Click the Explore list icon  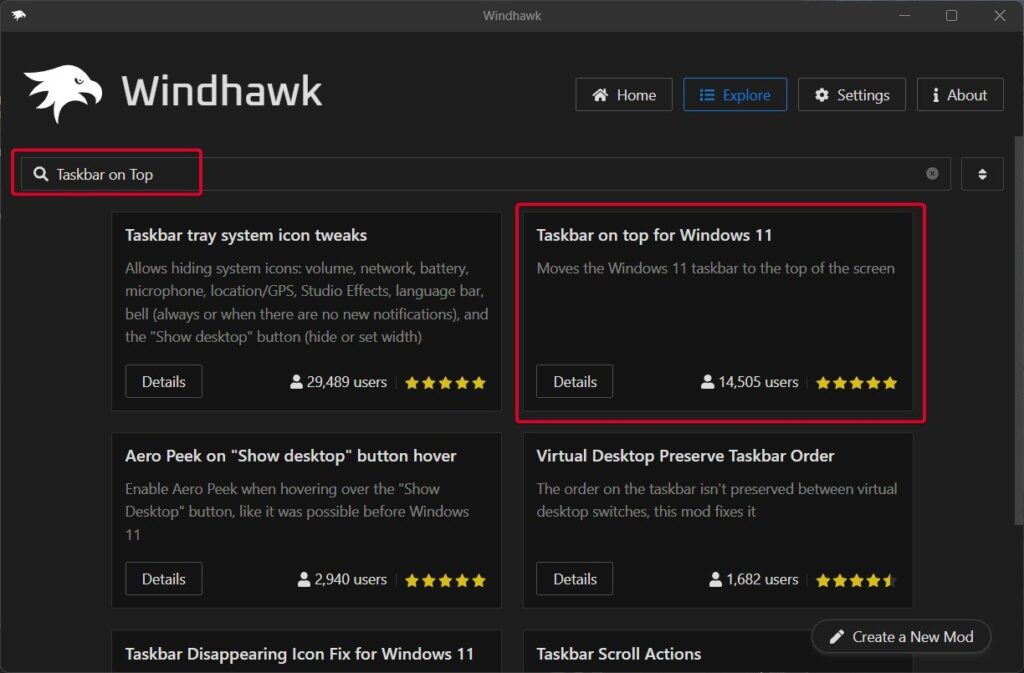(x=706, y=94)
